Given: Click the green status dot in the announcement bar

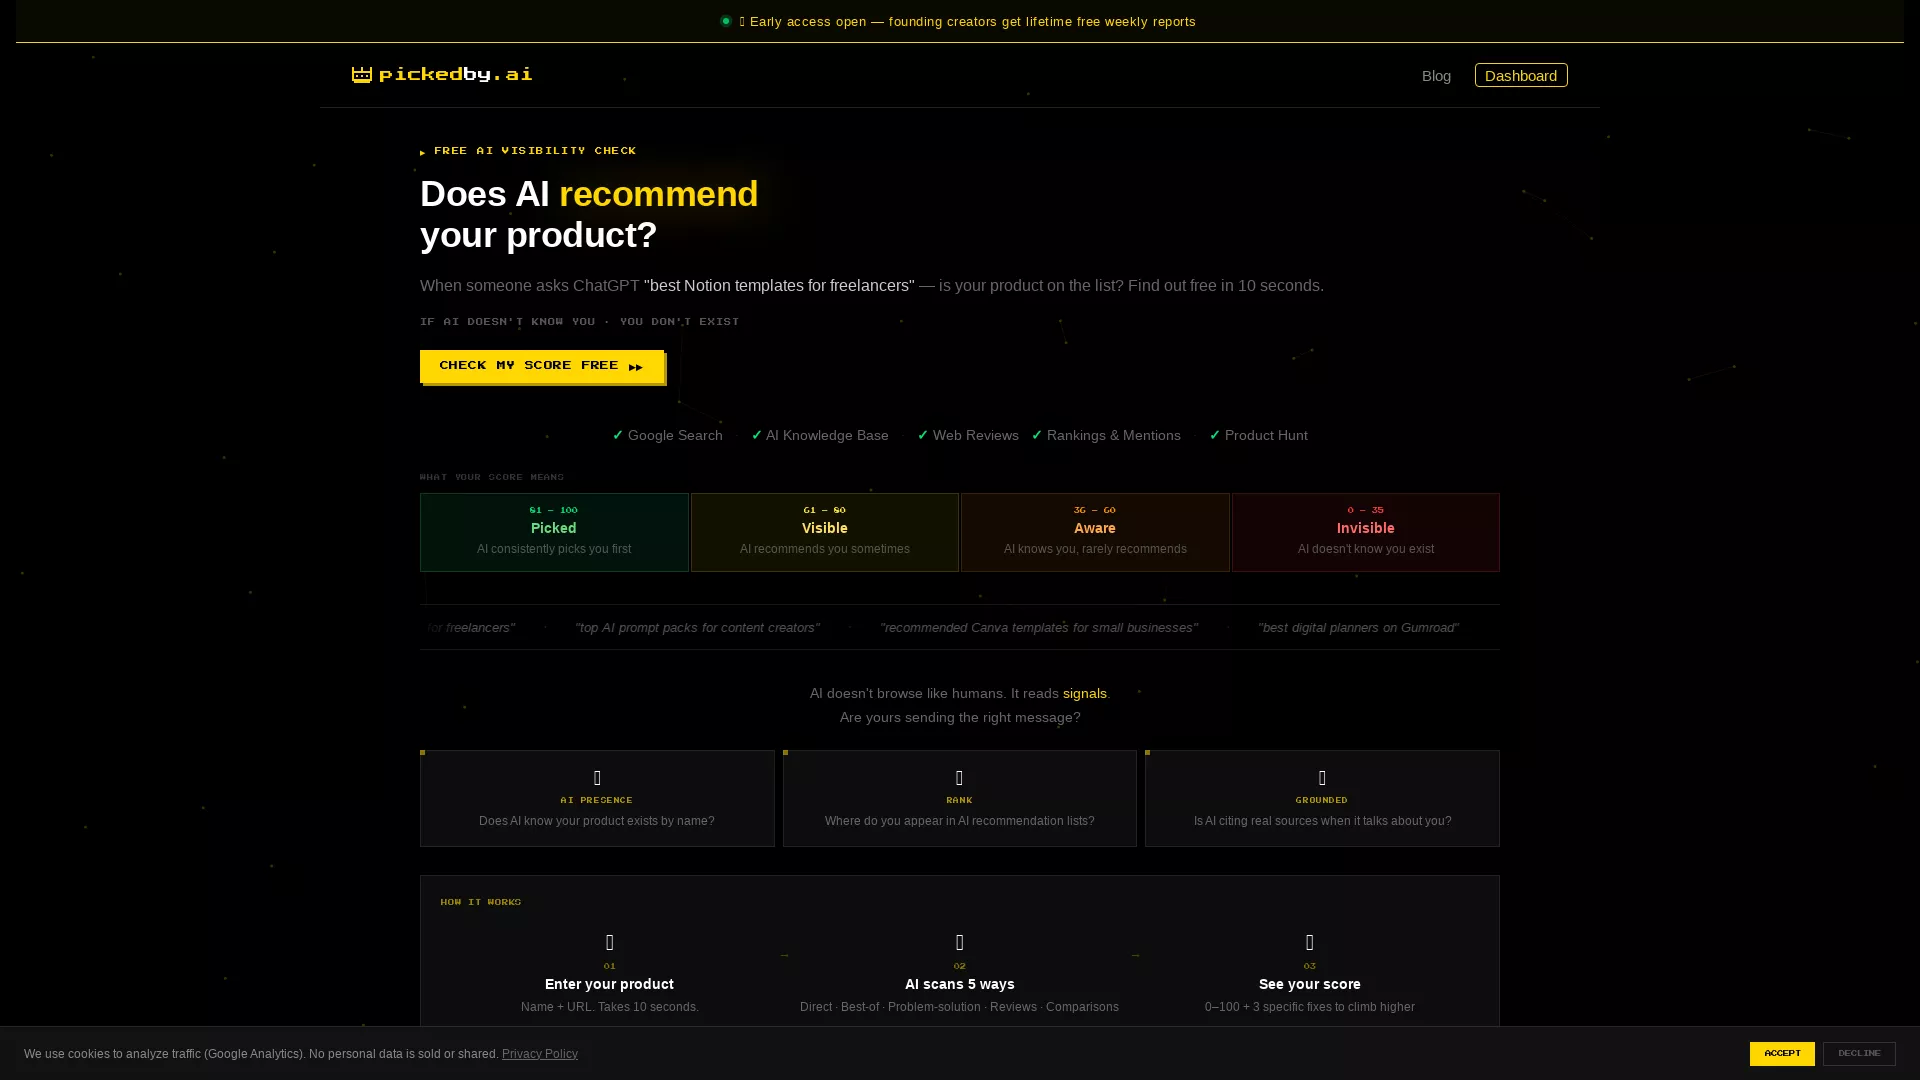Looking at the screenshot, I should coord(726,21).
